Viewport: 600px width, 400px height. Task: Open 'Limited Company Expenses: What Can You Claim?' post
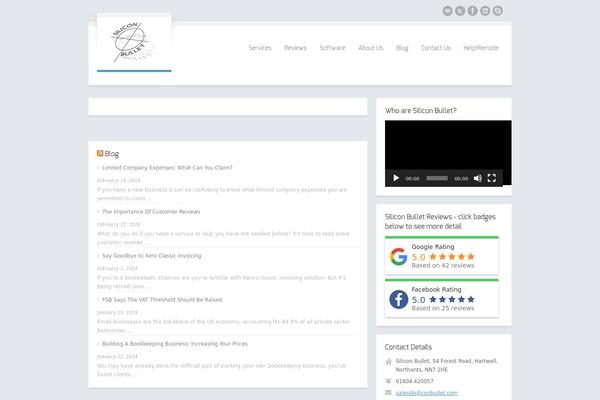click(167, 168)
